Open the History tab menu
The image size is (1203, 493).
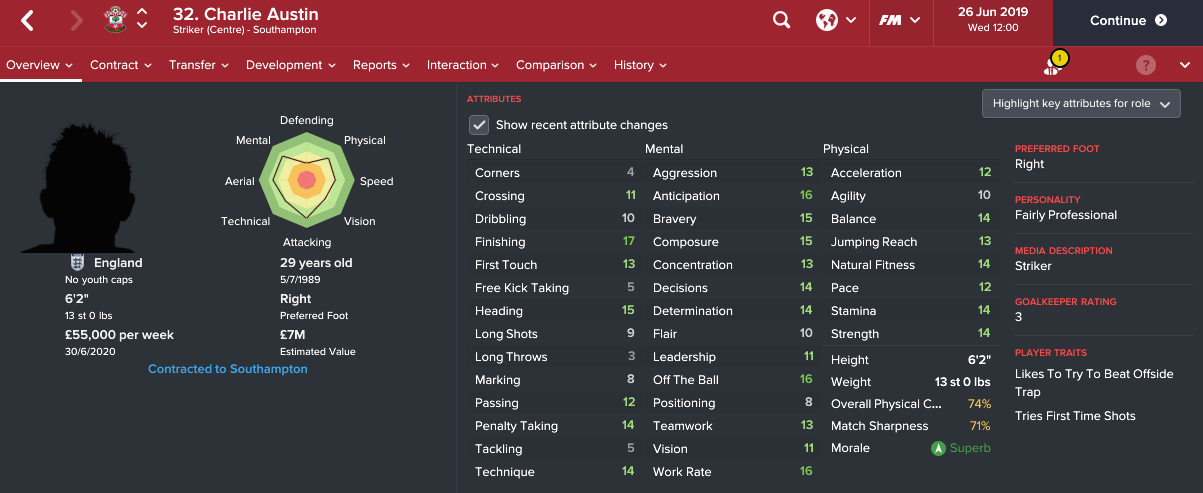point(640,65)
